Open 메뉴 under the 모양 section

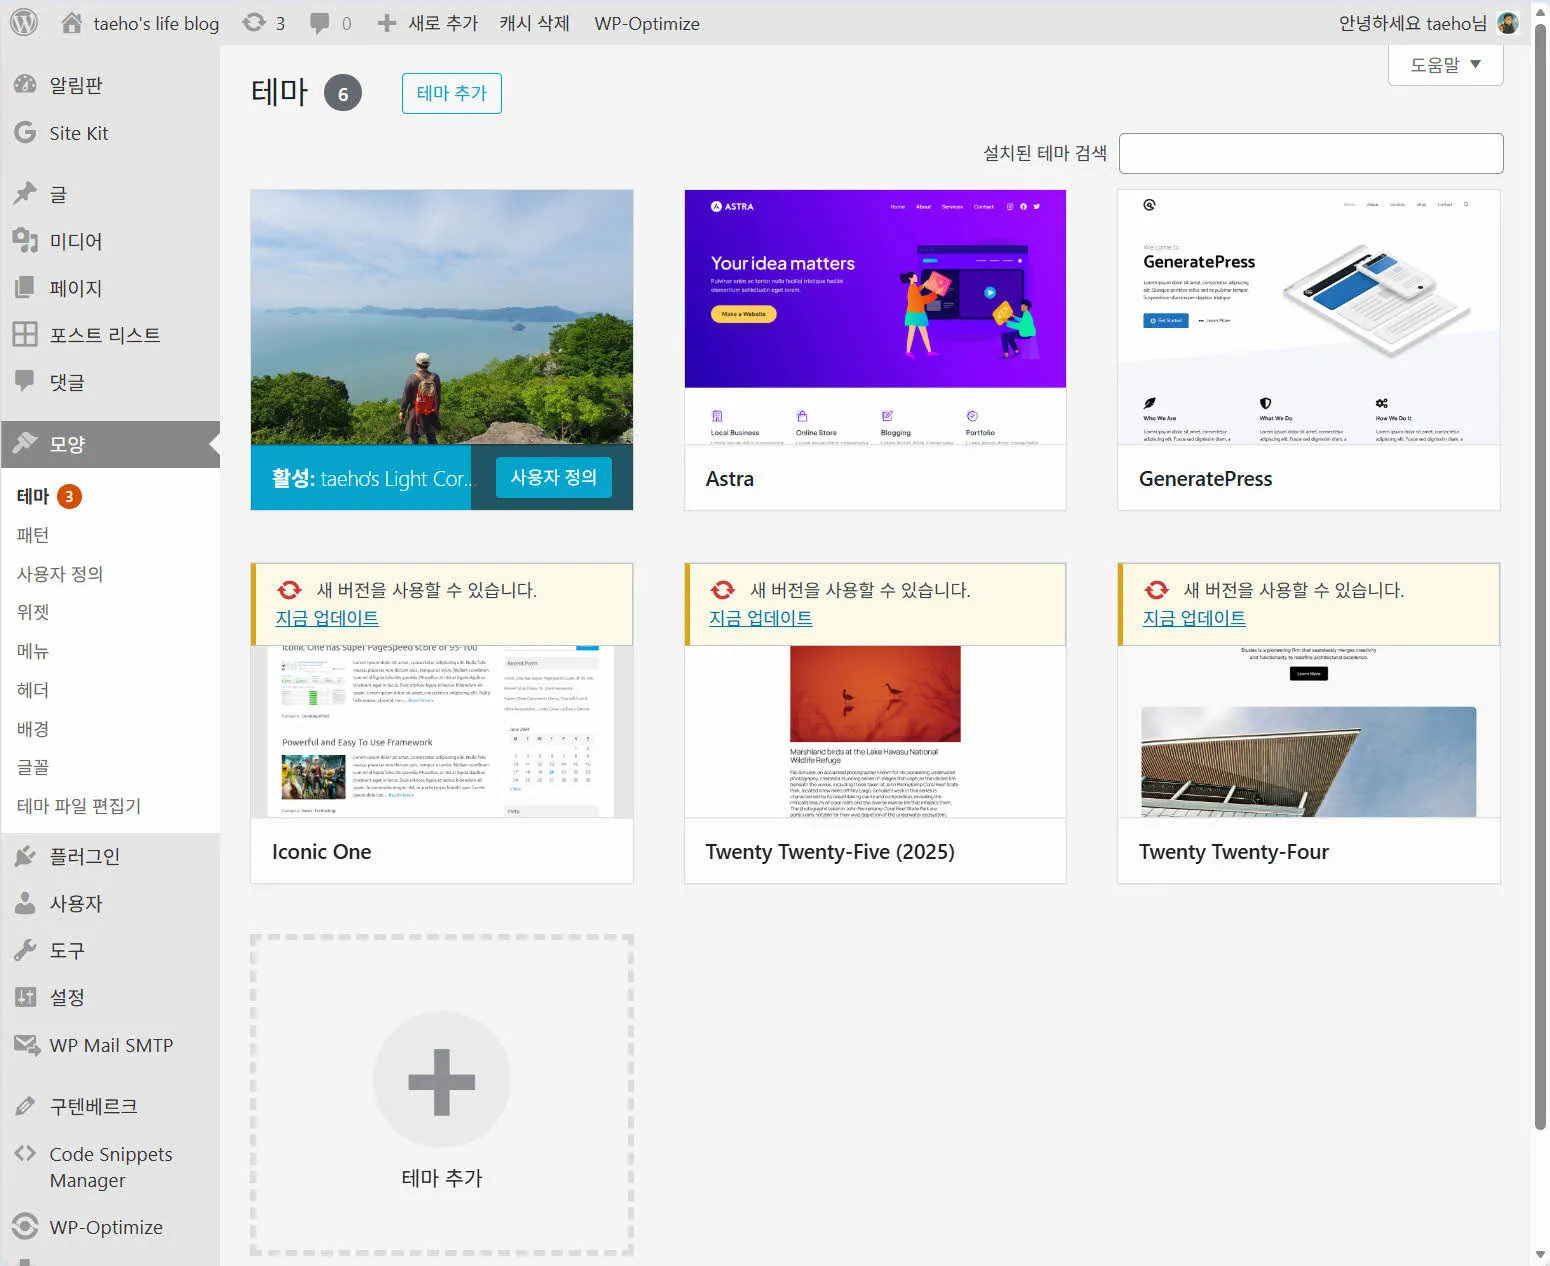pyautogui.click(x=33, y=651)
